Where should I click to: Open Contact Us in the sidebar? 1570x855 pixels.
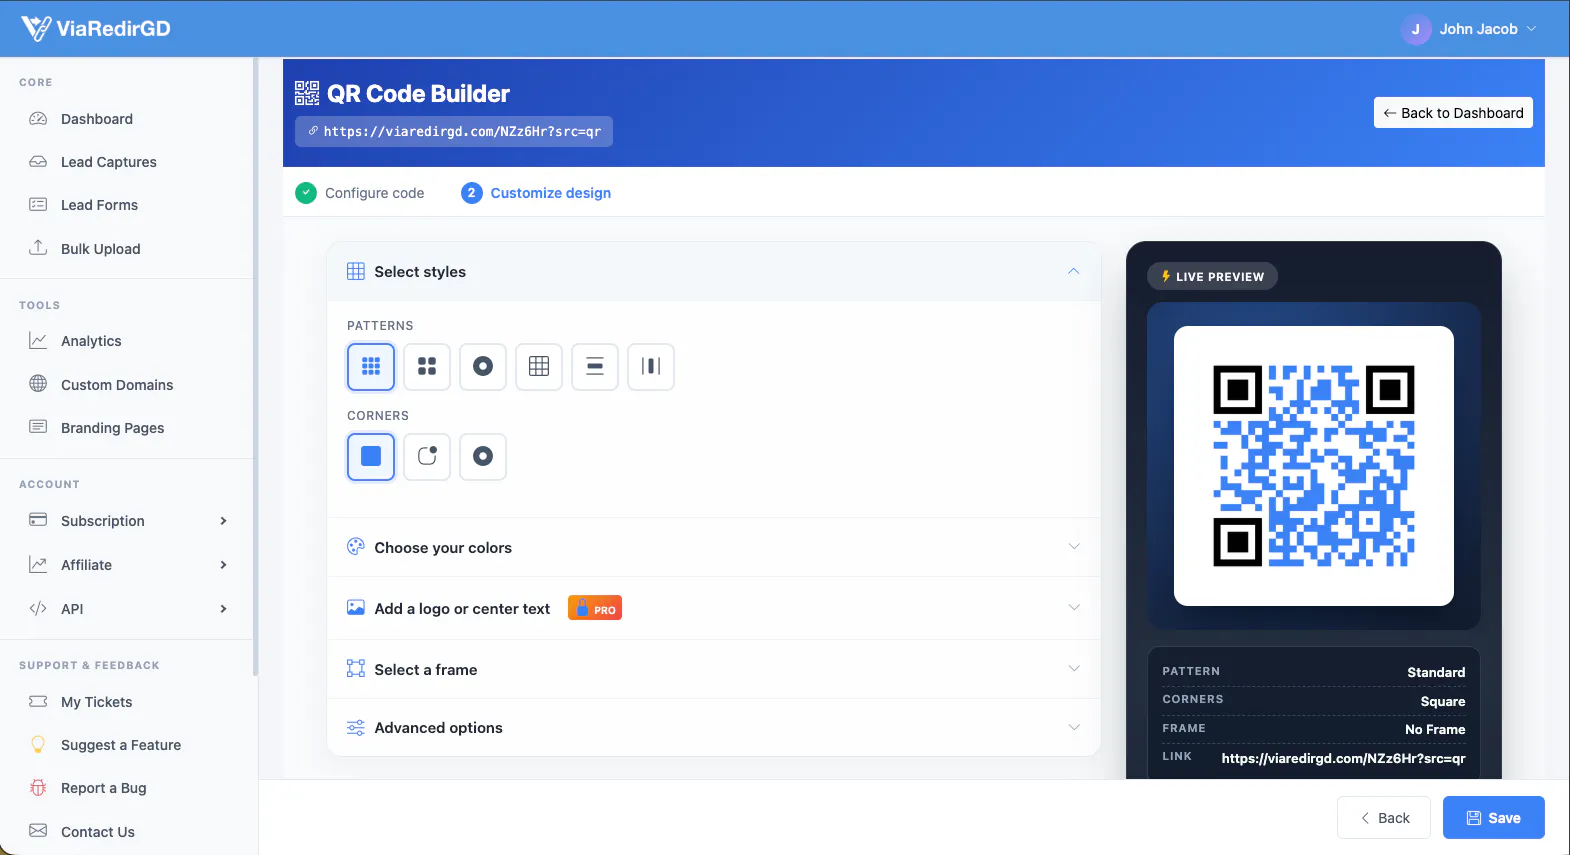[x=127, y=831]
